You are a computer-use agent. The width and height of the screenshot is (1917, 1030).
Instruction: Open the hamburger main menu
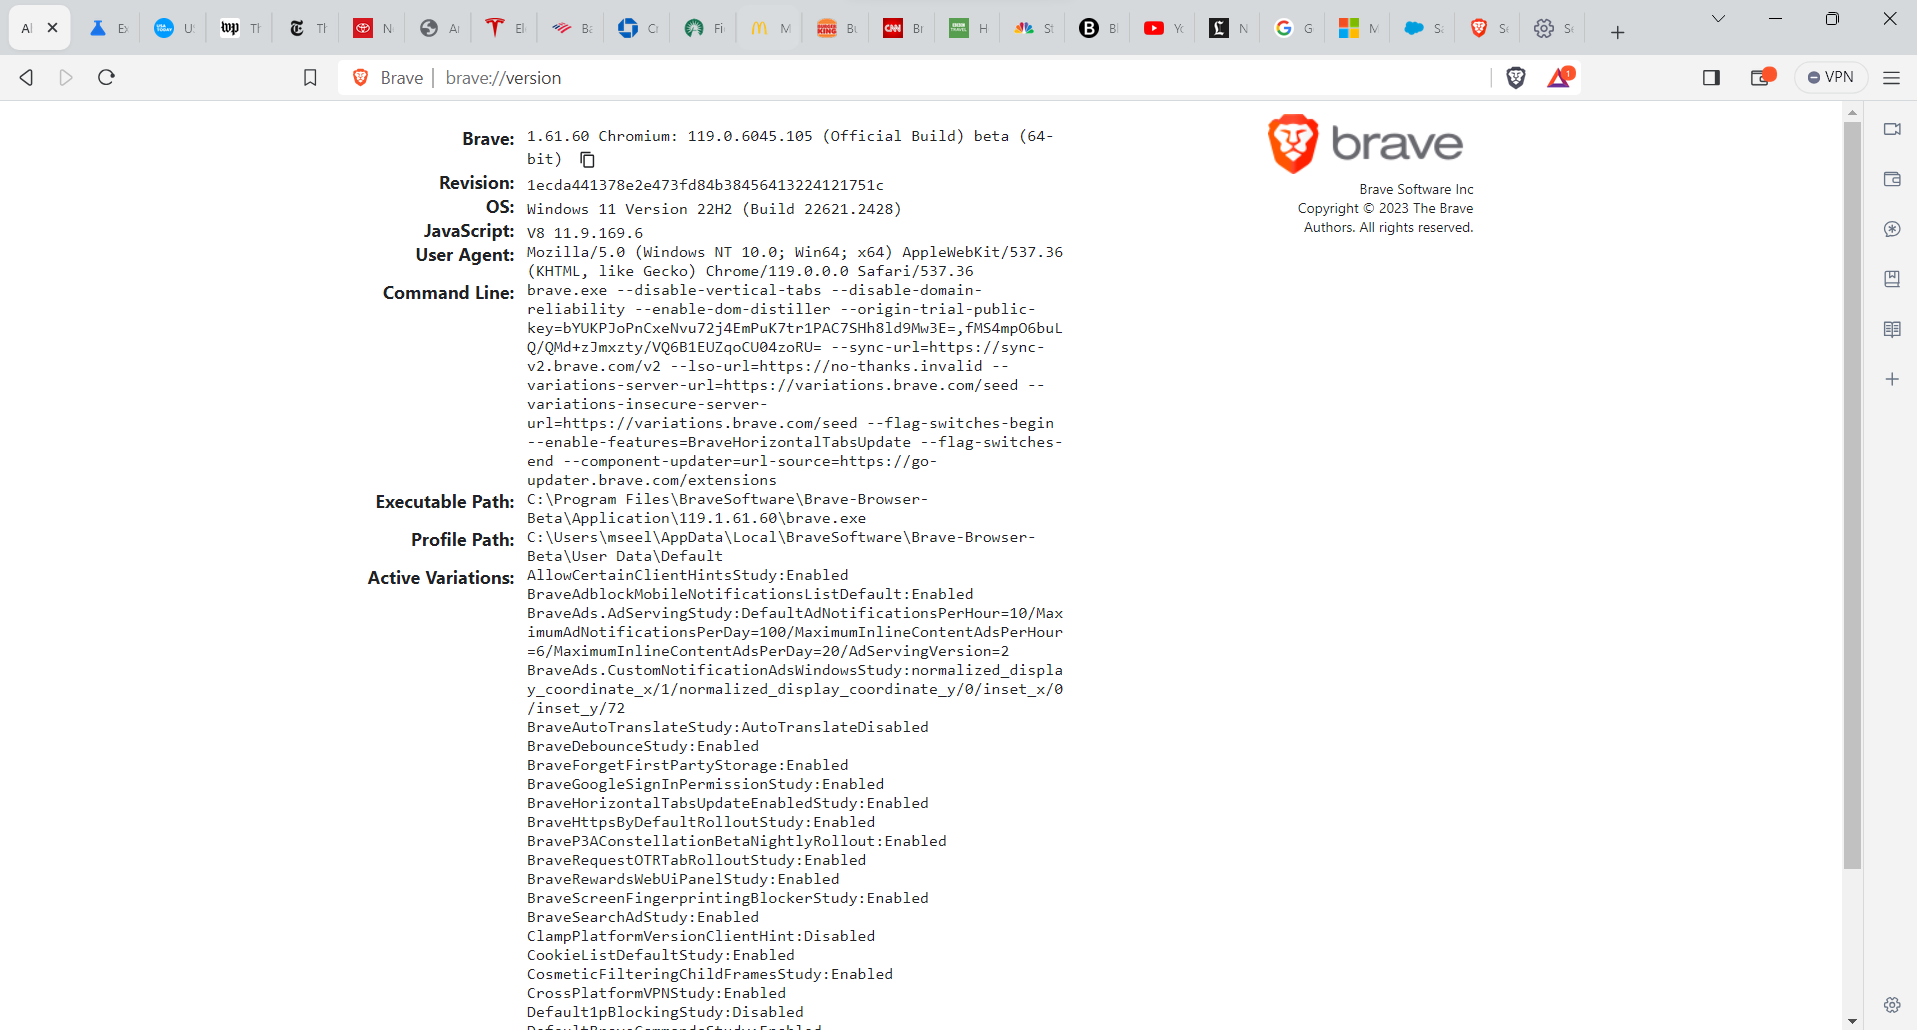click(x=1891, y=78)
